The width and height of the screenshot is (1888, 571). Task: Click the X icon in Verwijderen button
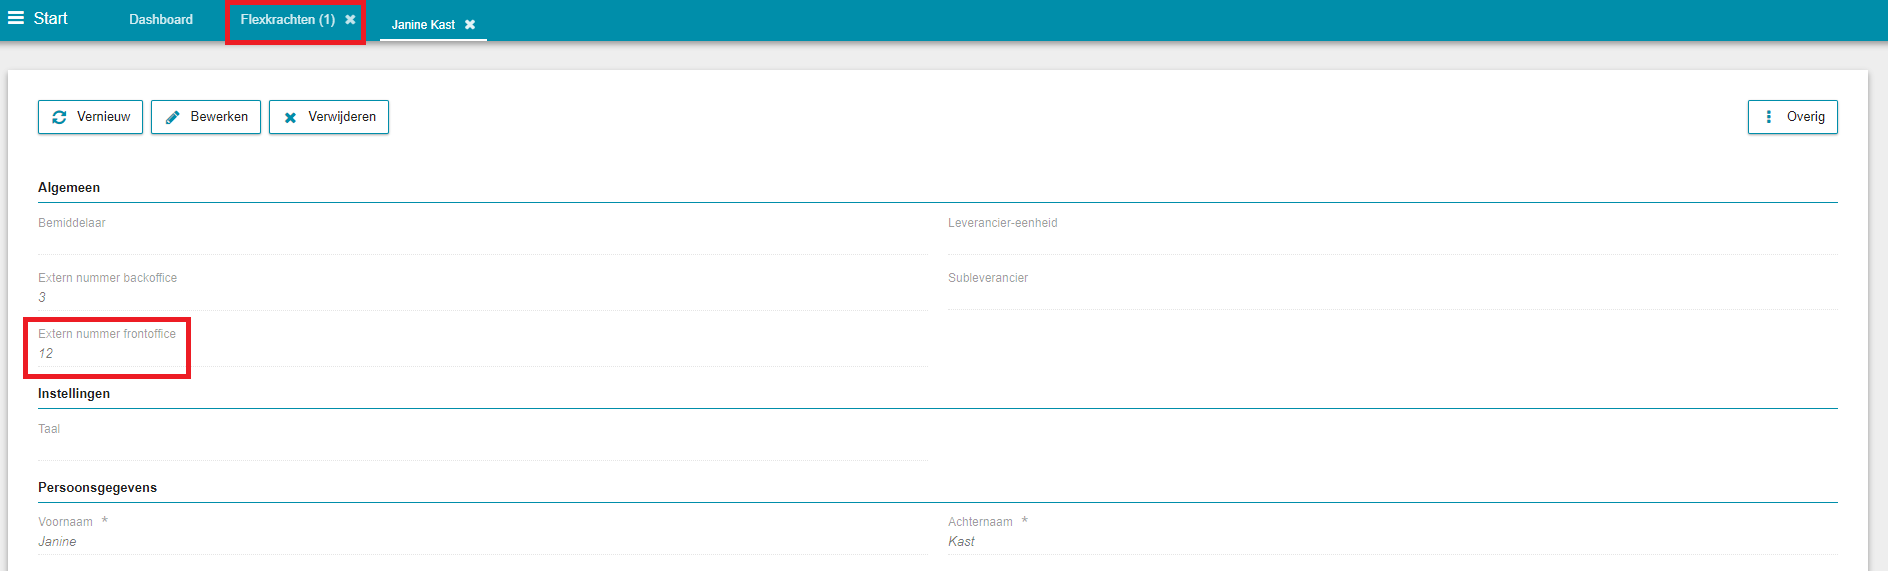coord(290,117)
